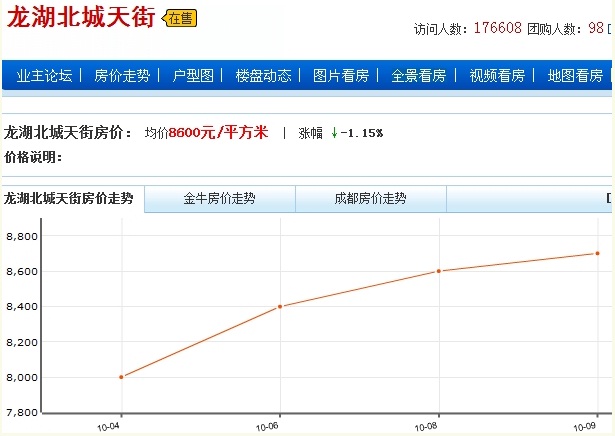Go to 户型图 in the navigation bar

click(193, 75)
